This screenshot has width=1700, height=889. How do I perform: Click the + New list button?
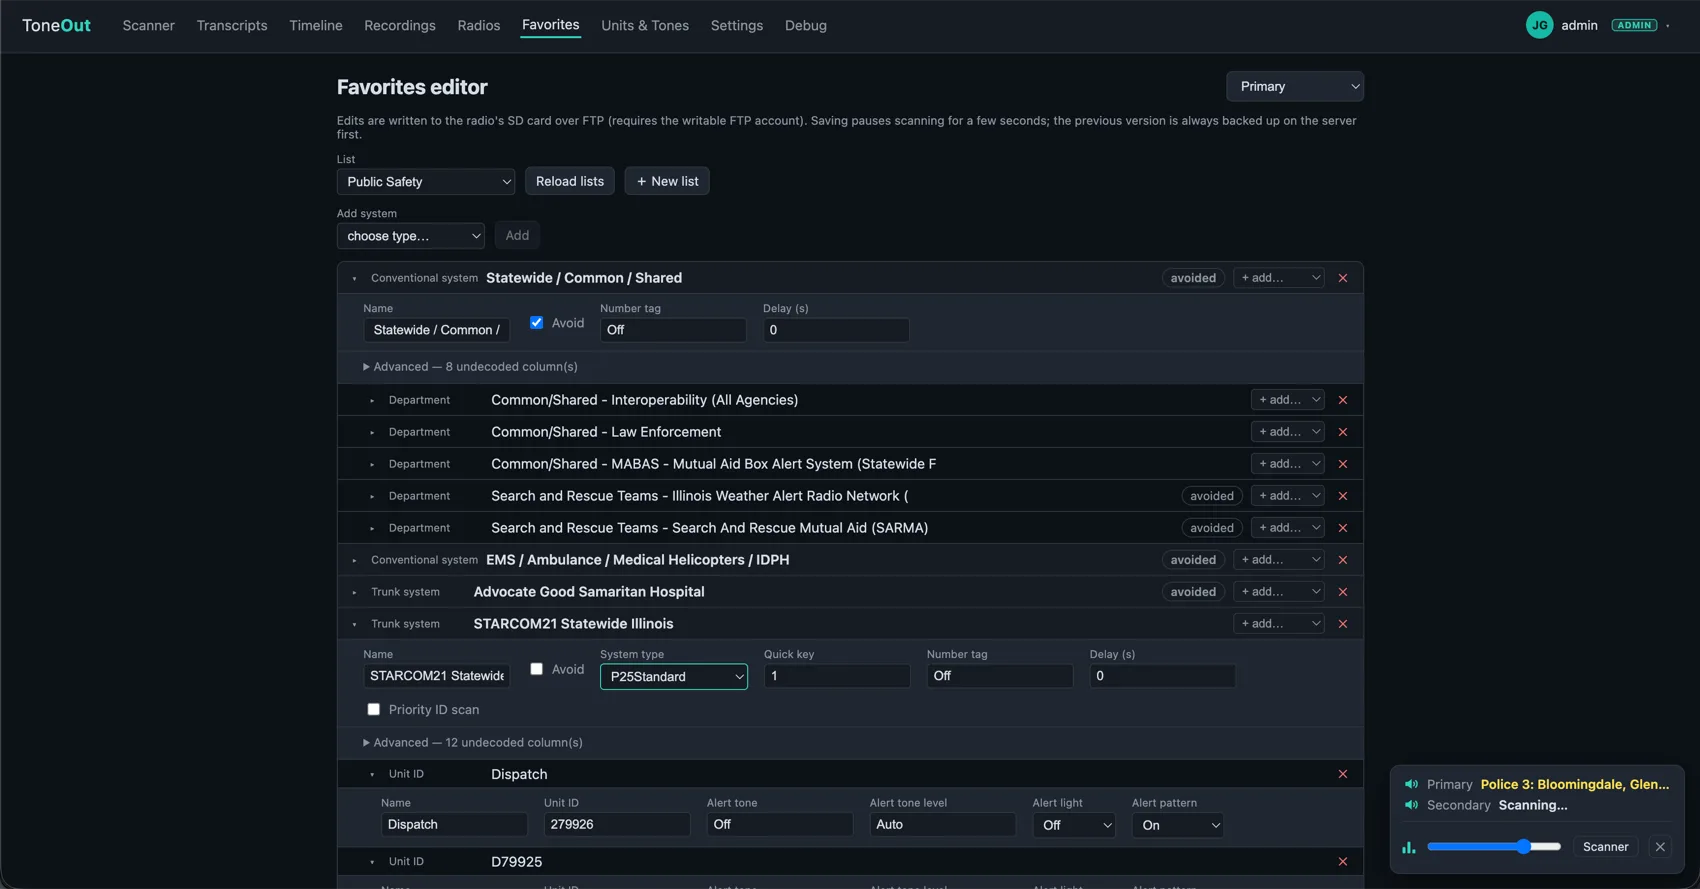click(x=667, y=181)
